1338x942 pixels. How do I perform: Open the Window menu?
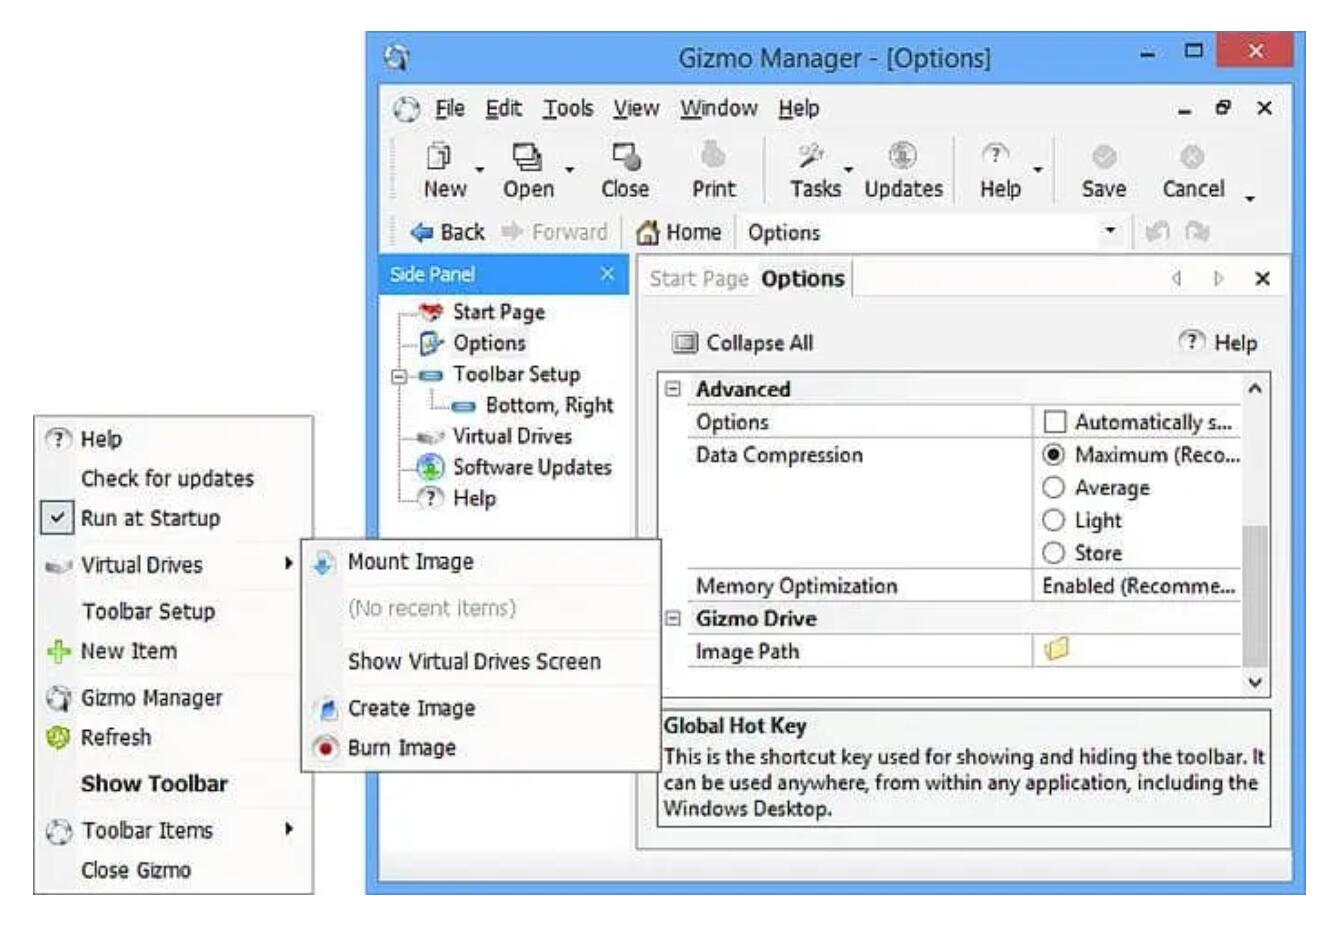[719, 108]
